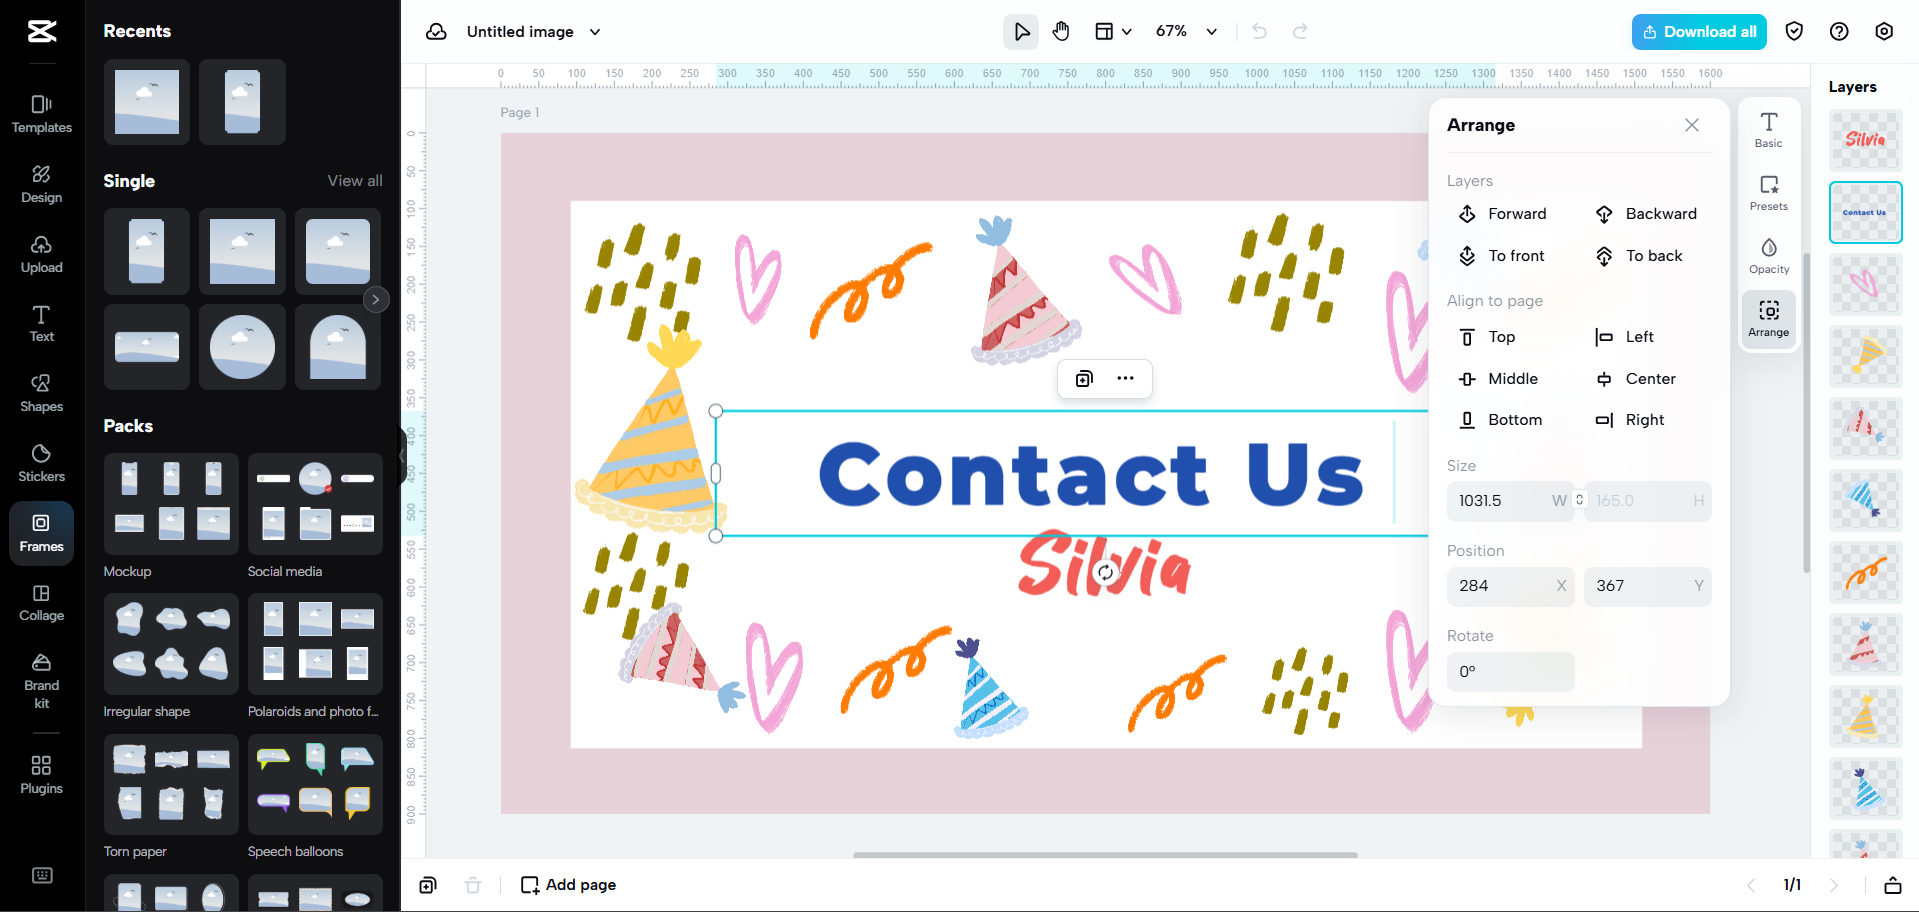Switch to the Presets tab

pyautogui.click(x=1767, y=192)
